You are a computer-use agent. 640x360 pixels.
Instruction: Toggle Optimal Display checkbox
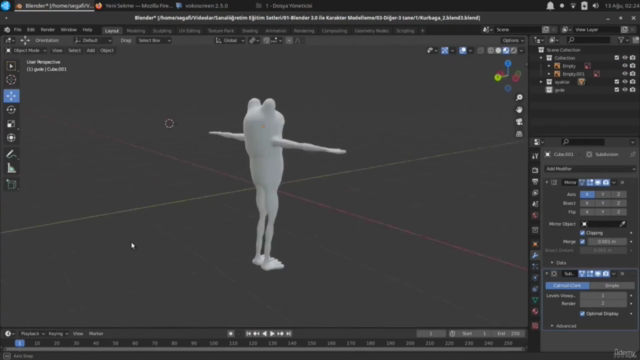tap(582, 313)
